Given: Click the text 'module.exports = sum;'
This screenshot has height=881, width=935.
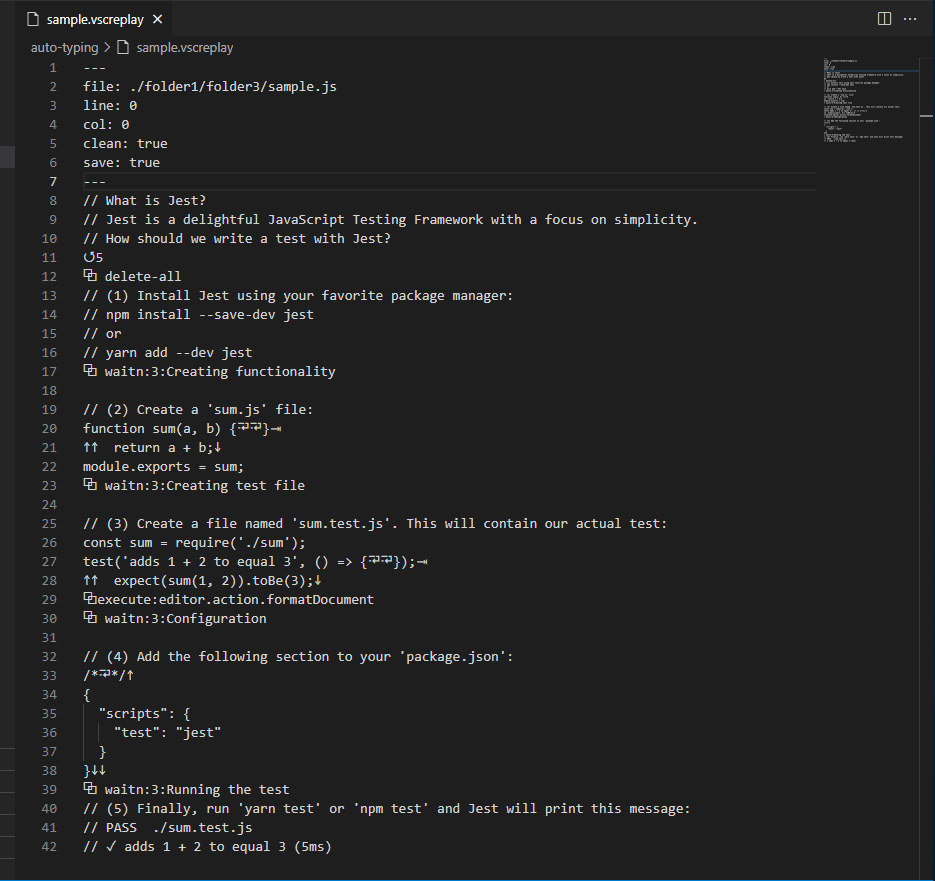Looking at the screenshot, I should [163, 467].
